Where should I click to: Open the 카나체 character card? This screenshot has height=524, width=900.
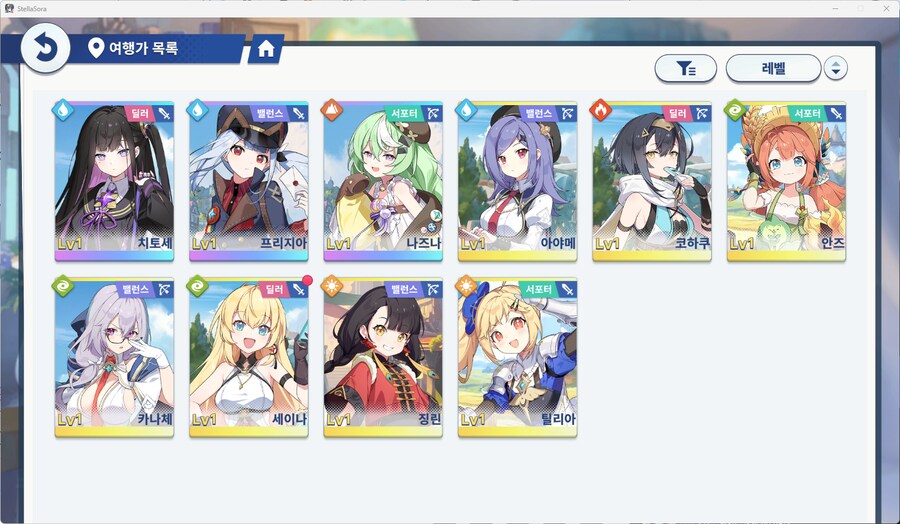(114, 358)
